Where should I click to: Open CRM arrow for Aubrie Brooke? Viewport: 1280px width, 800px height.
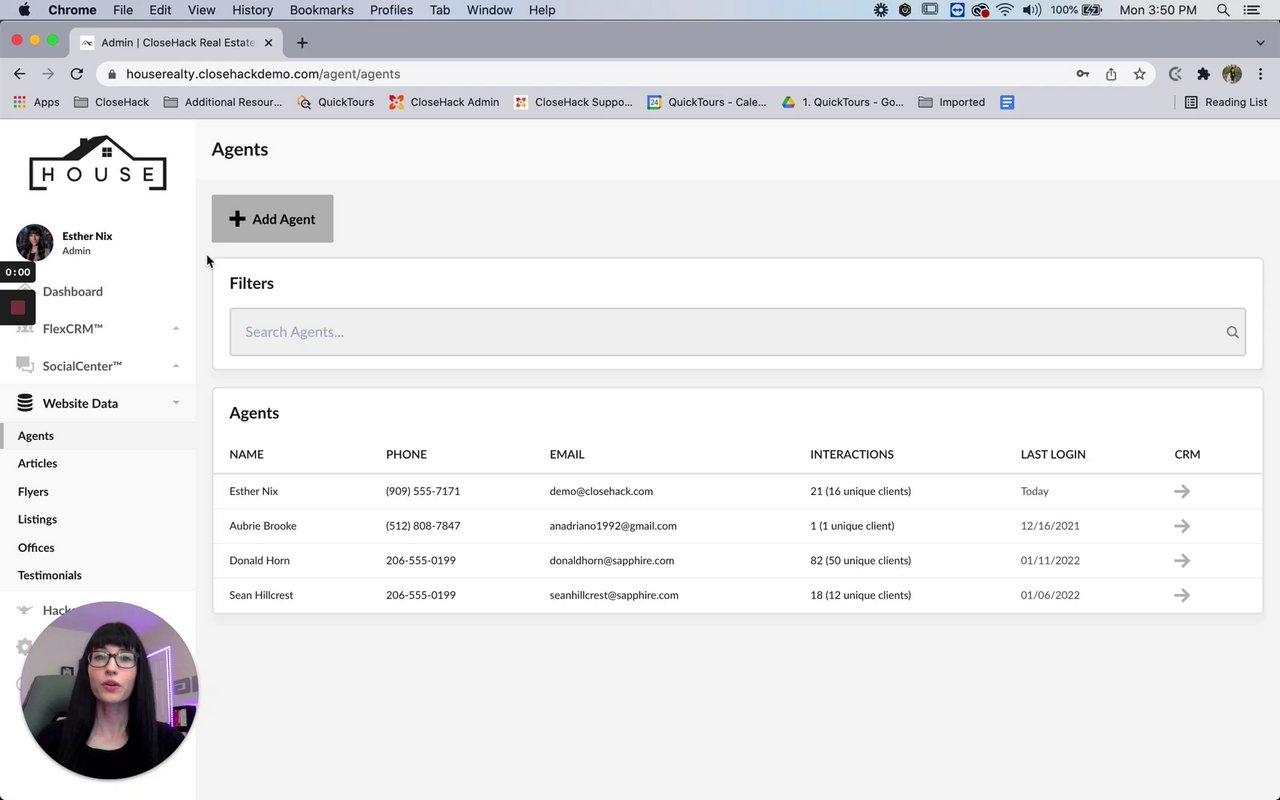[x=1182, y=526]
